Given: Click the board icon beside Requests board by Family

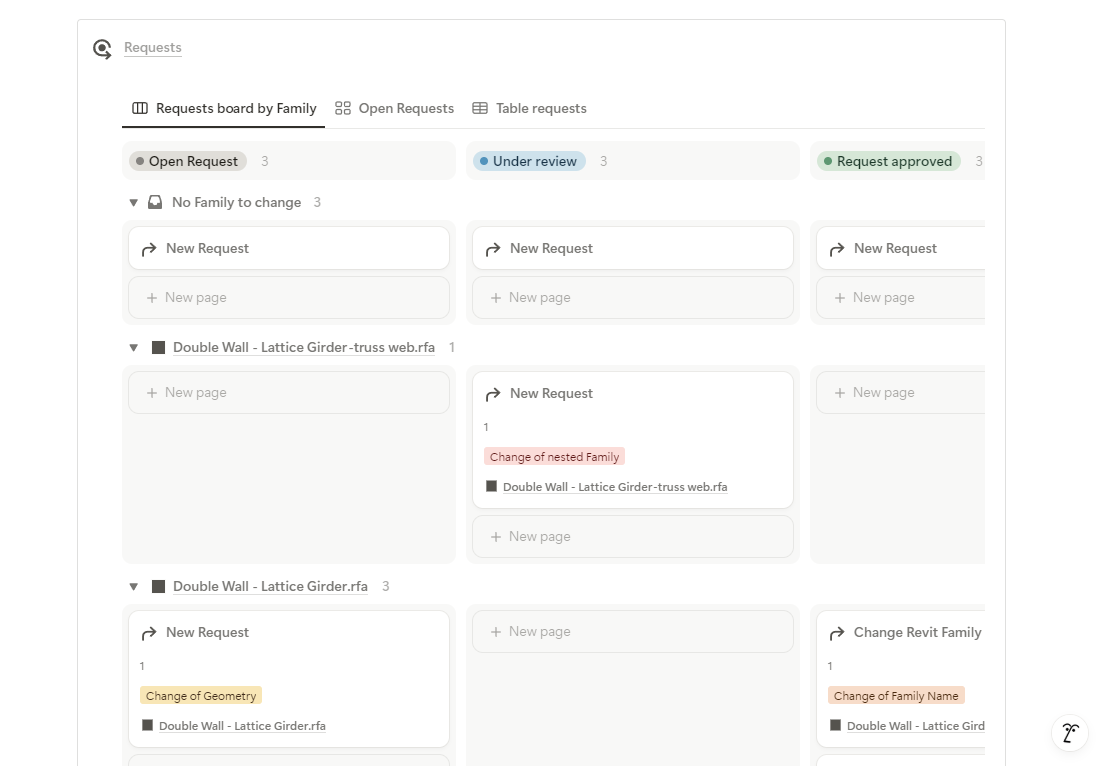Looking at the screenshot, I should 140,108.
